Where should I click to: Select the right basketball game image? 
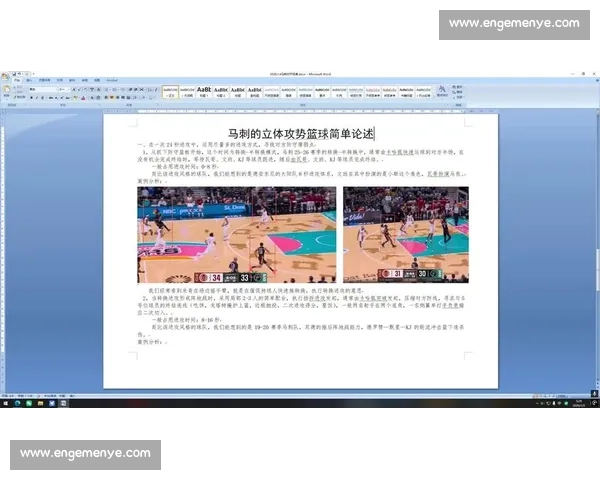(406, 235)
